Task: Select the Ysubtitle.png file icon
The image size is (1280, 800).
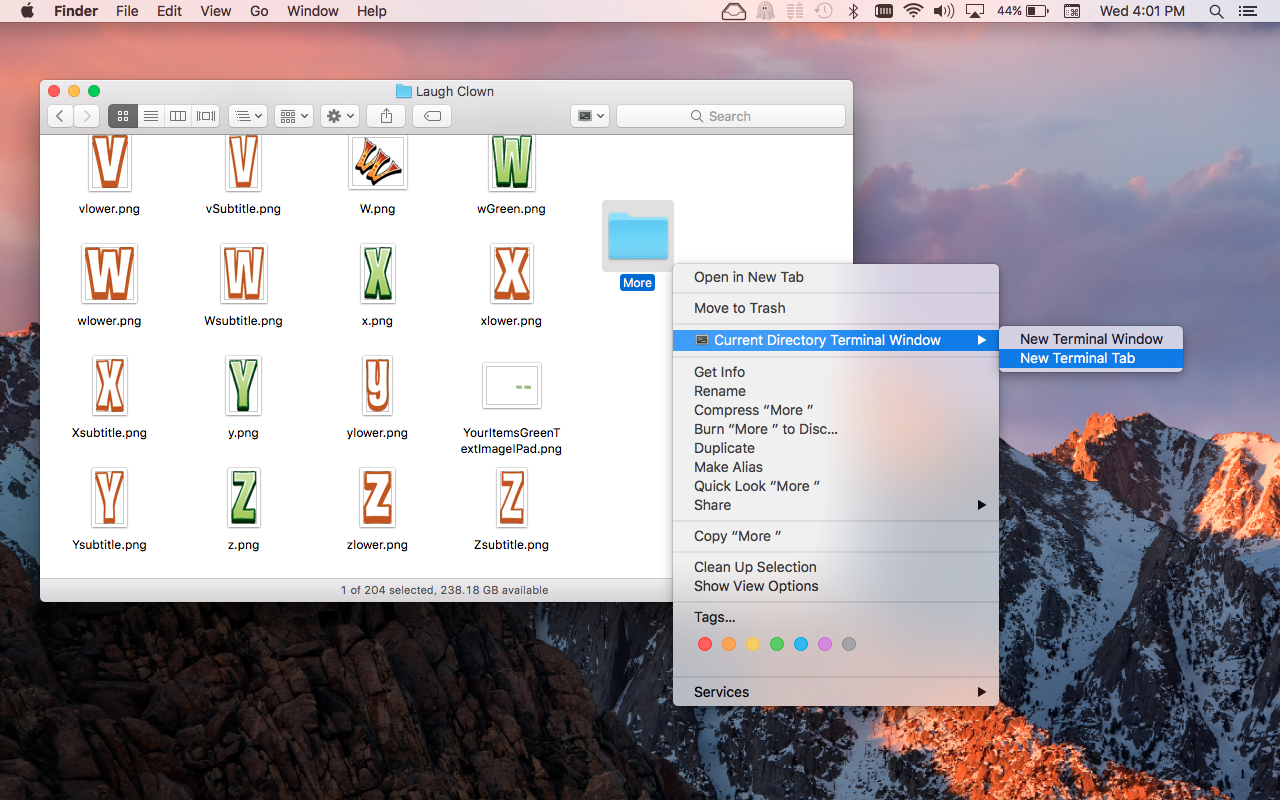Action: (109, 497)
